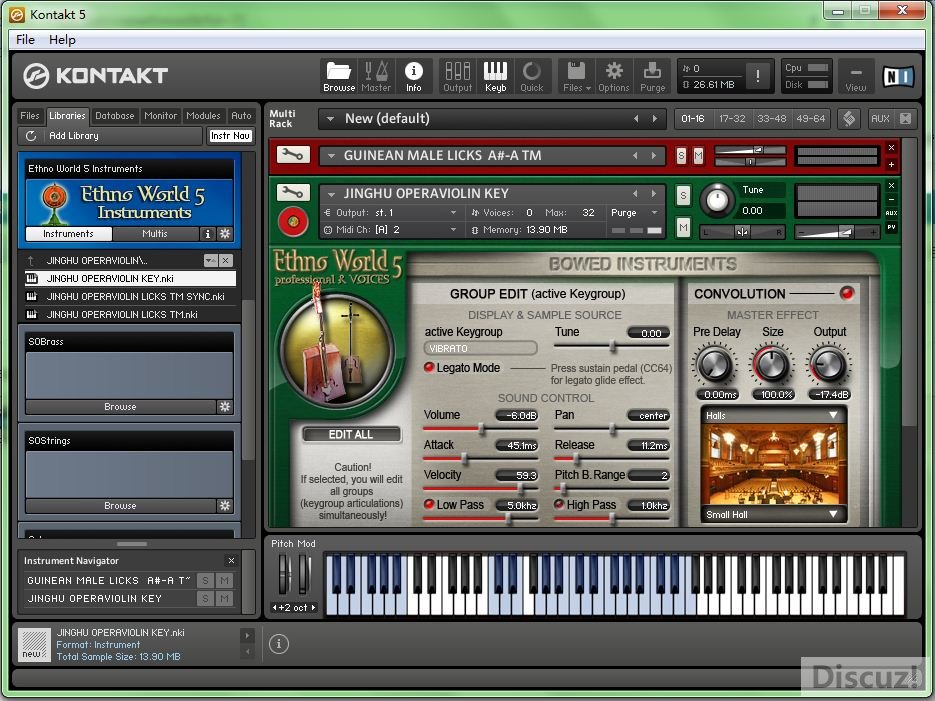Toggle the Convolution effect LED
This screenshot has width=935, height=701.
pos(846,293)
